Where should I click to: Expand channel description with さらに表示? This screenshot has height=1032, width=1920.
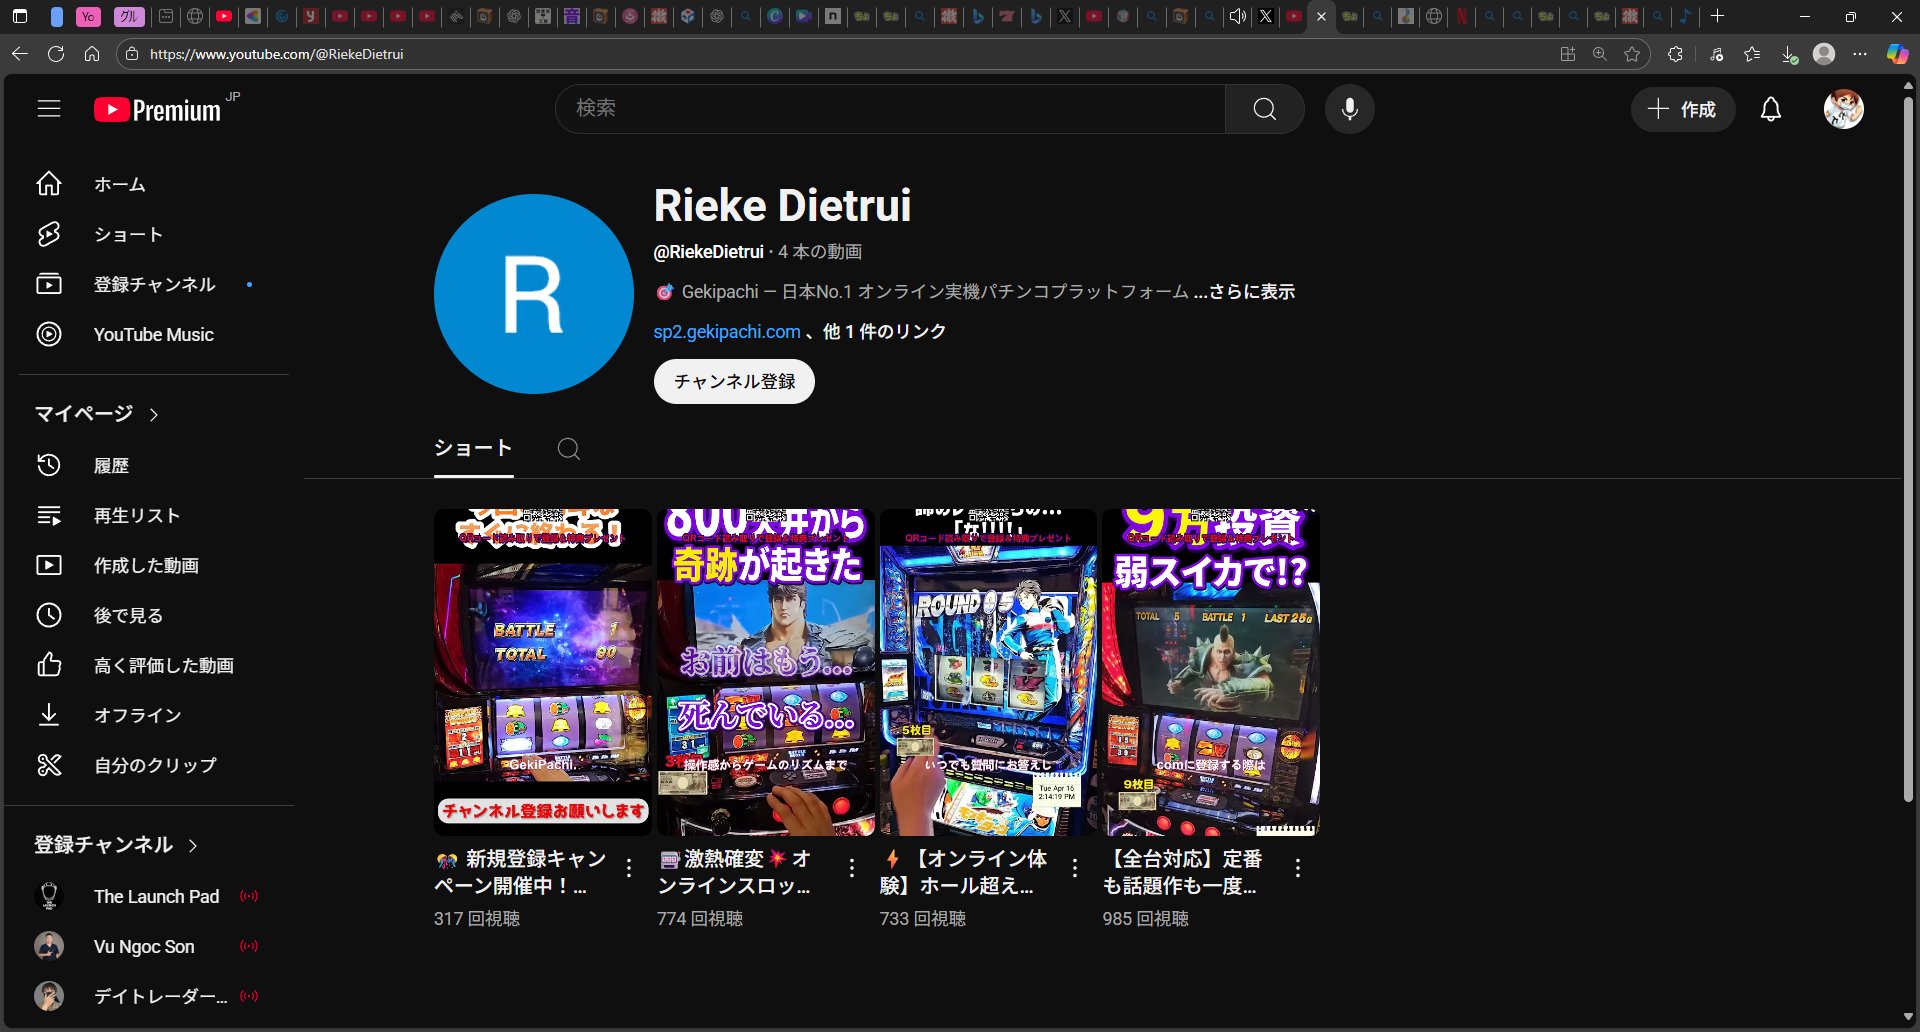[1244, 292]
